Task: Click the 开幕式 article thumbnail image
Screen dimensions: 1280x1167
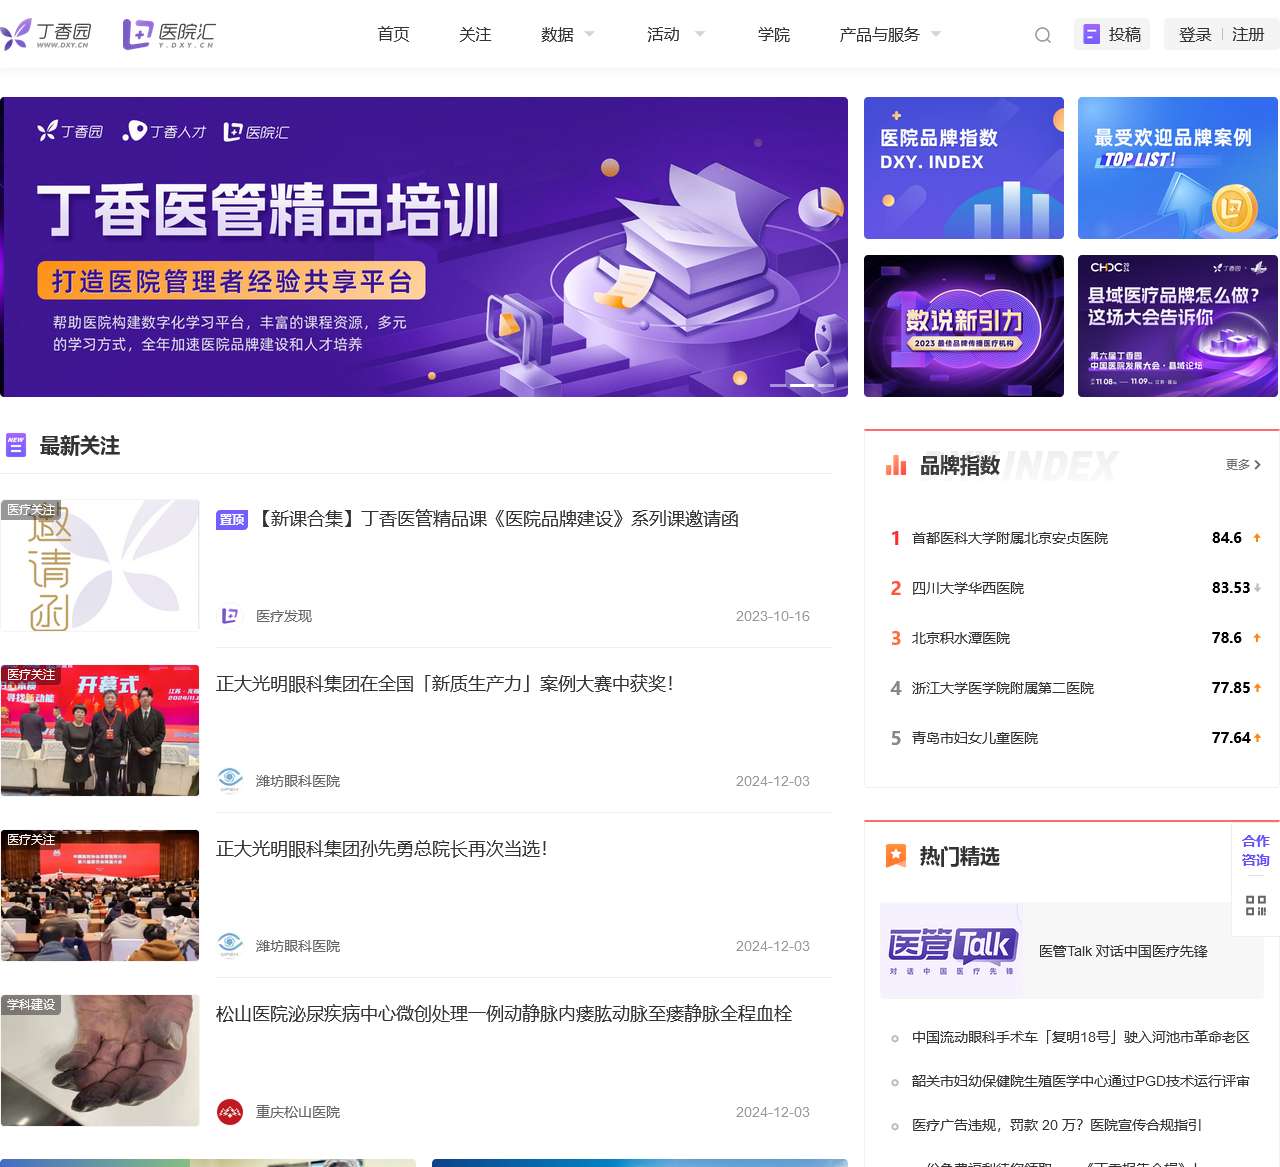Action: point(100,729)
